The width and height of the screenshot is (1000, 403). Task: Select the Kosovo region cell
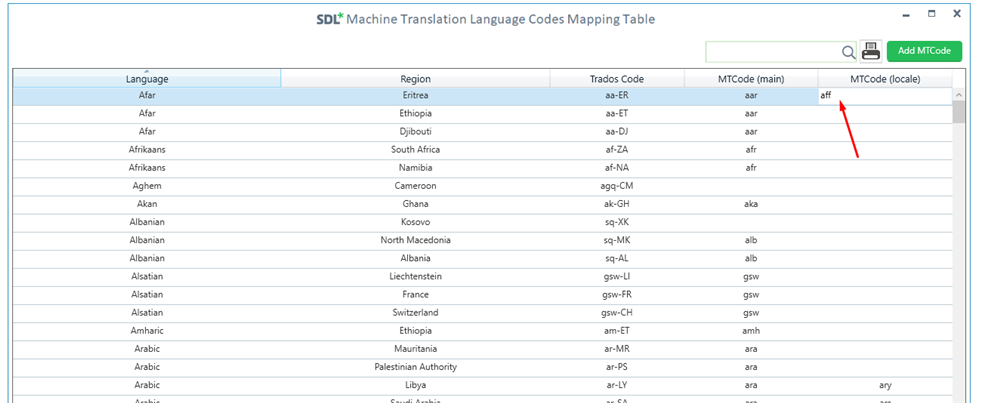tap(415, 223)
